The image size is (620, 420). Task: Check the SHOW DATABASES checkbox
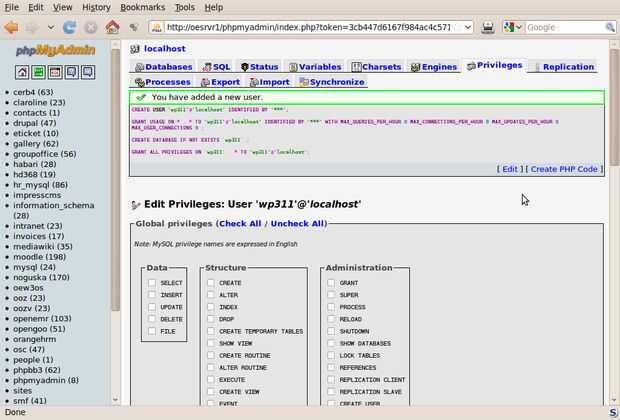coord(331,343)
